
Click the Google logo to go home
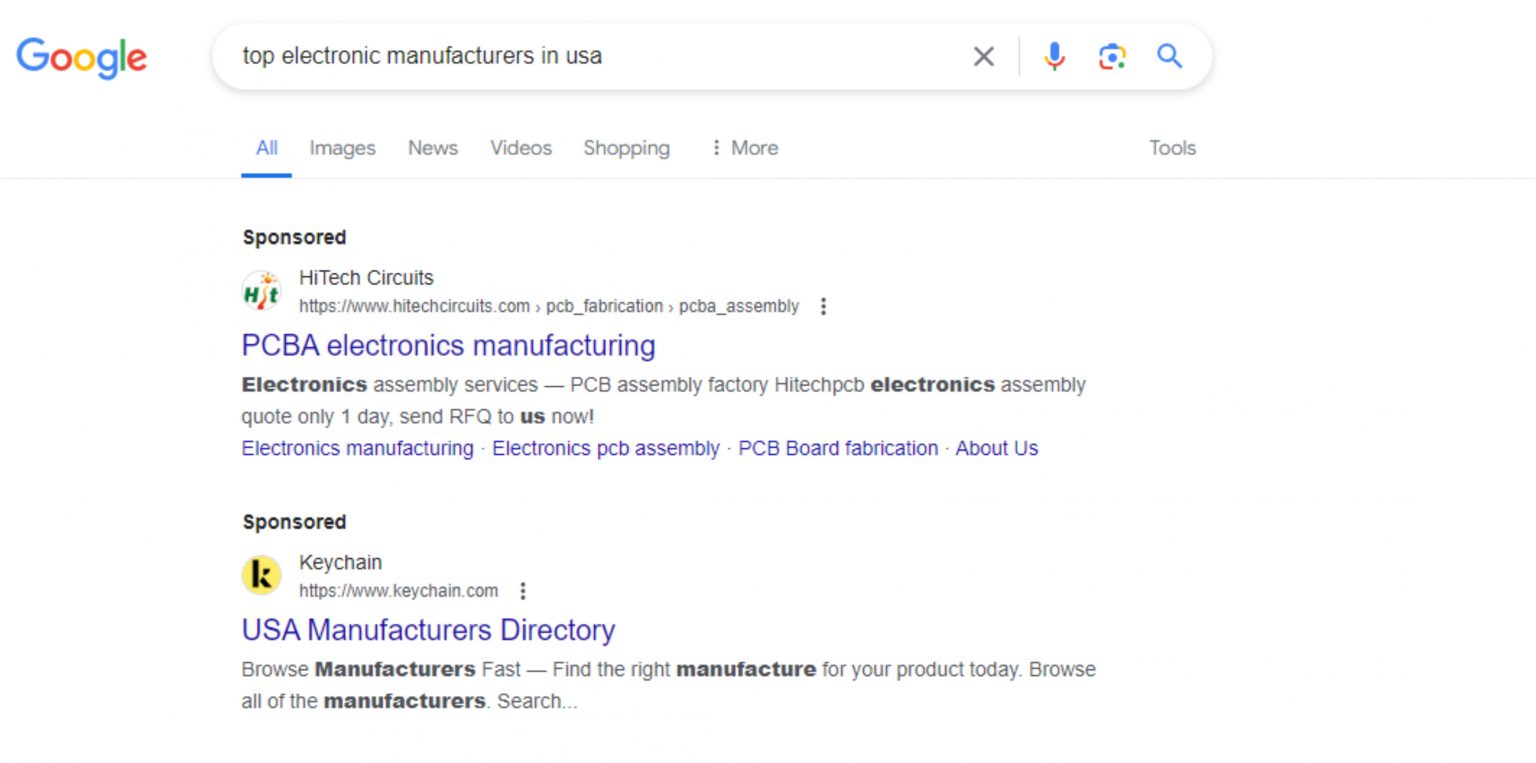coord(81,57)
